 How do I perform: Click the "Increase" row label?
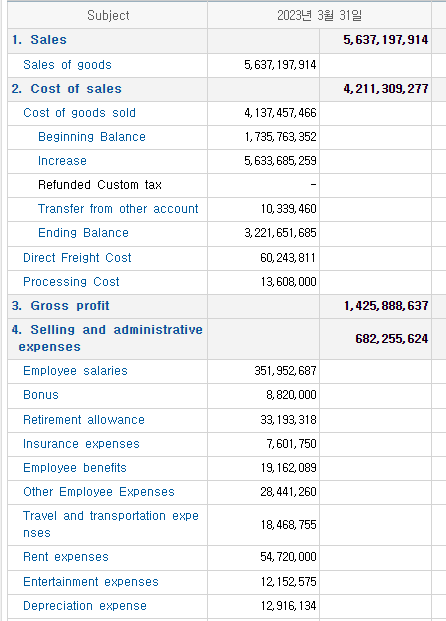point(62,161)
